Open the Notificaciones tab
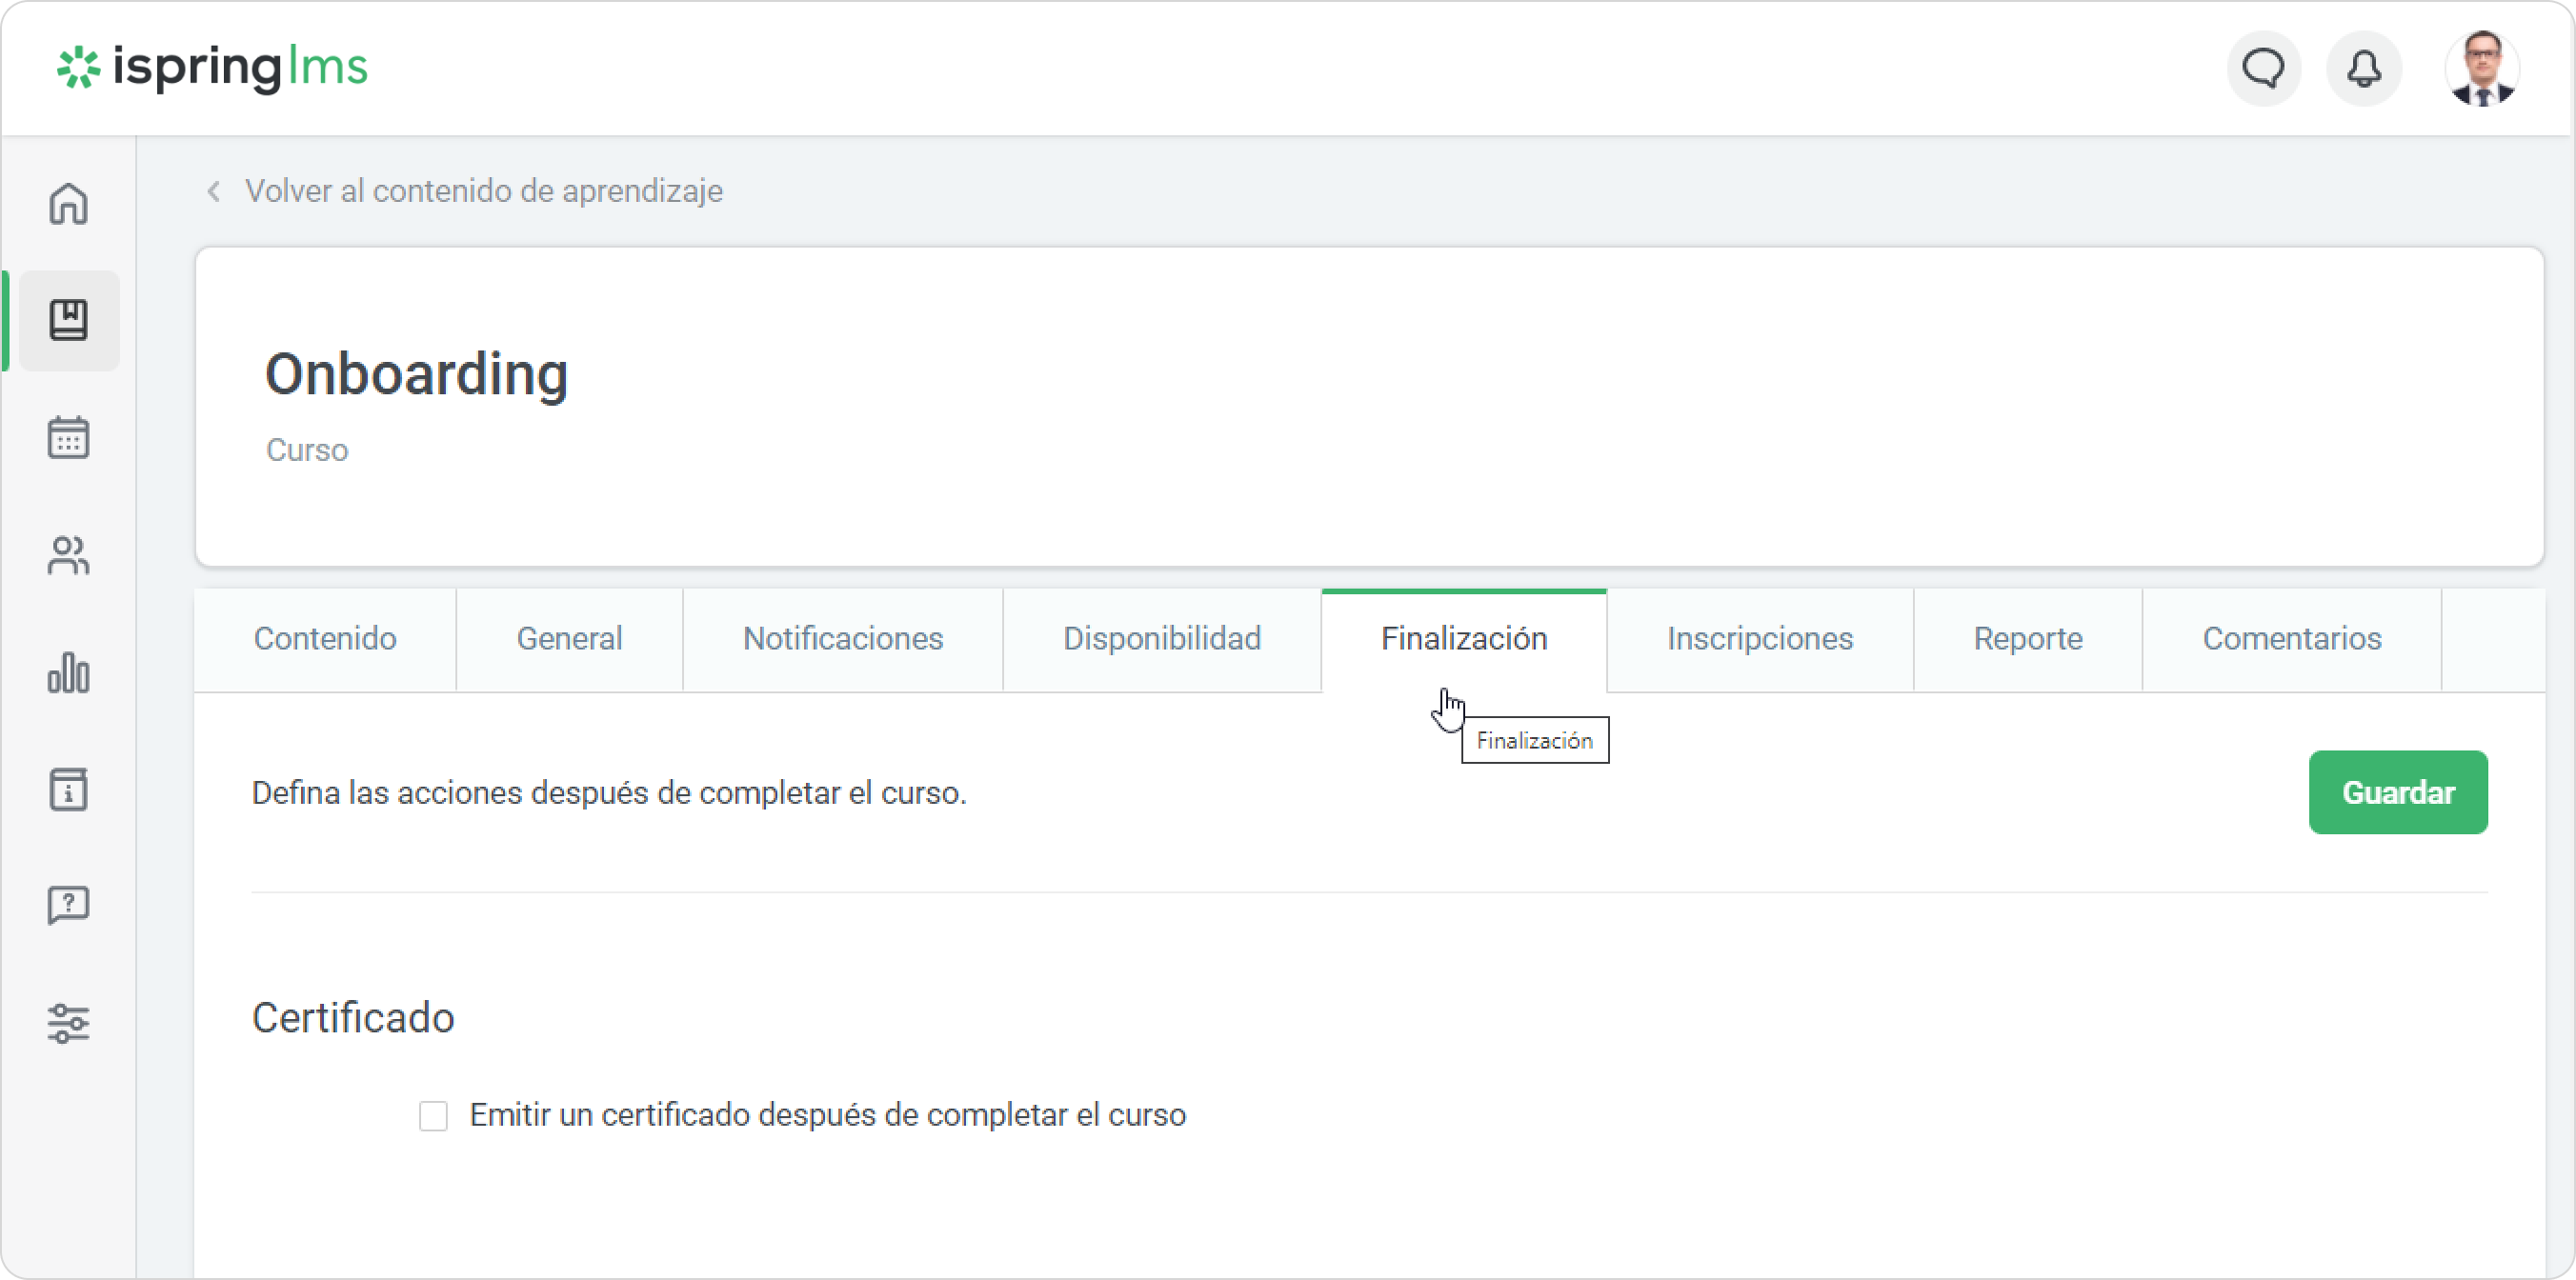The width and height of the screenshot is (2576, 1280). pos(842,639)
